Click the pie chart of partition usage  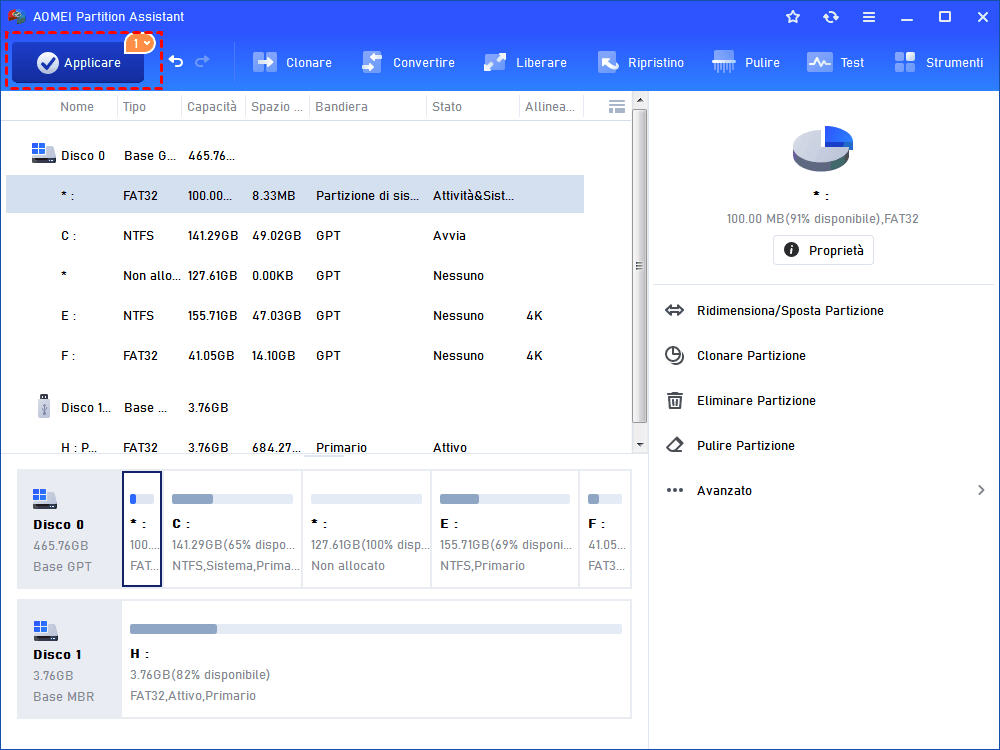click(823, 149)
